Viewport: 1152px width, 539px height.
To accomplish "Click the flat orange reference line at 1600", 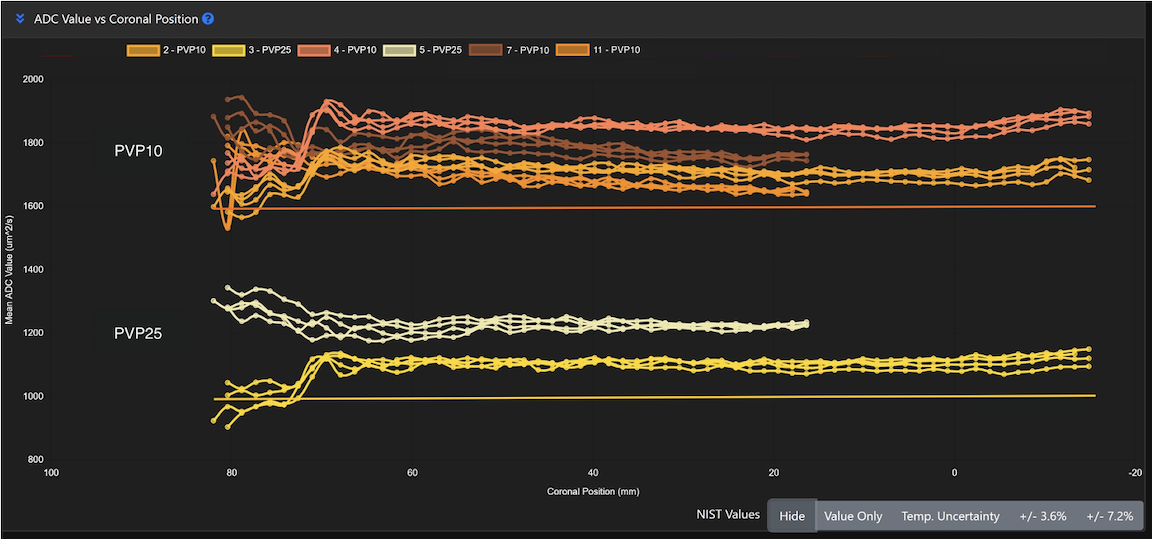I will [700, 206].
